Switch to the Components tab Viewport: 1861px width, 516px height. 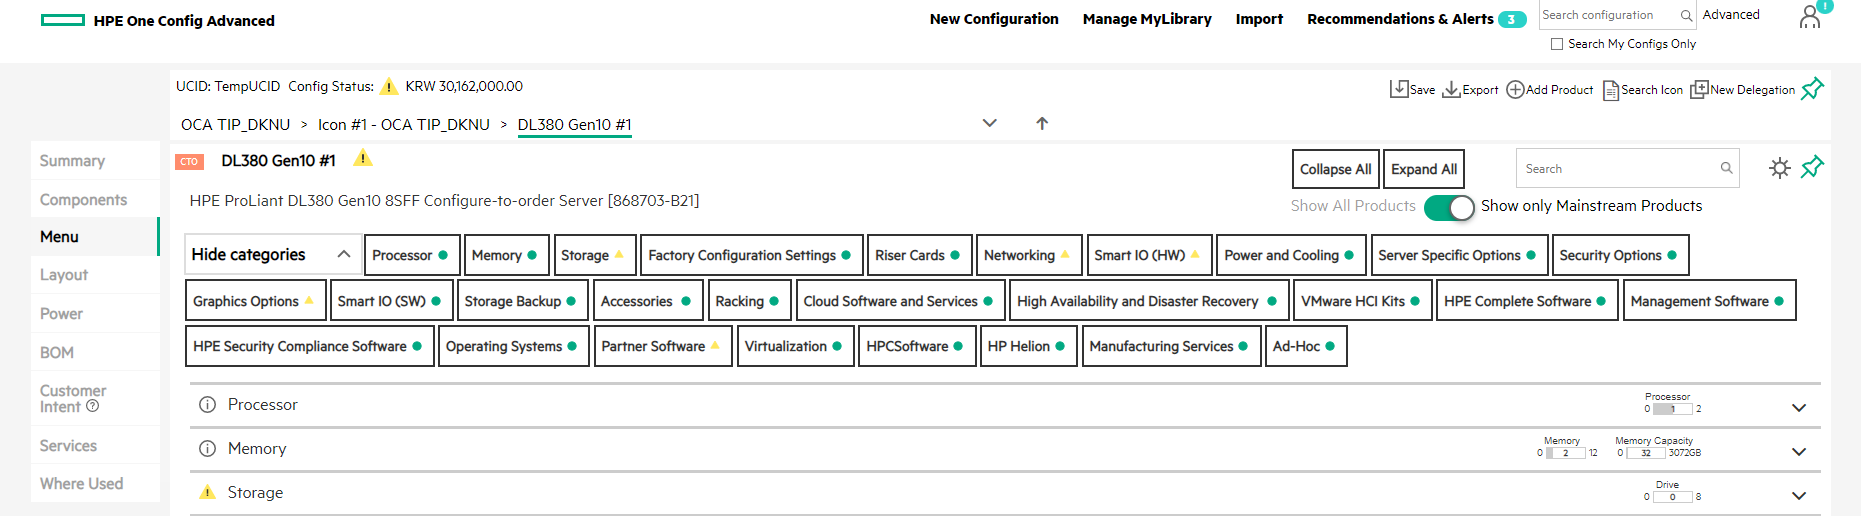(95, 199)
